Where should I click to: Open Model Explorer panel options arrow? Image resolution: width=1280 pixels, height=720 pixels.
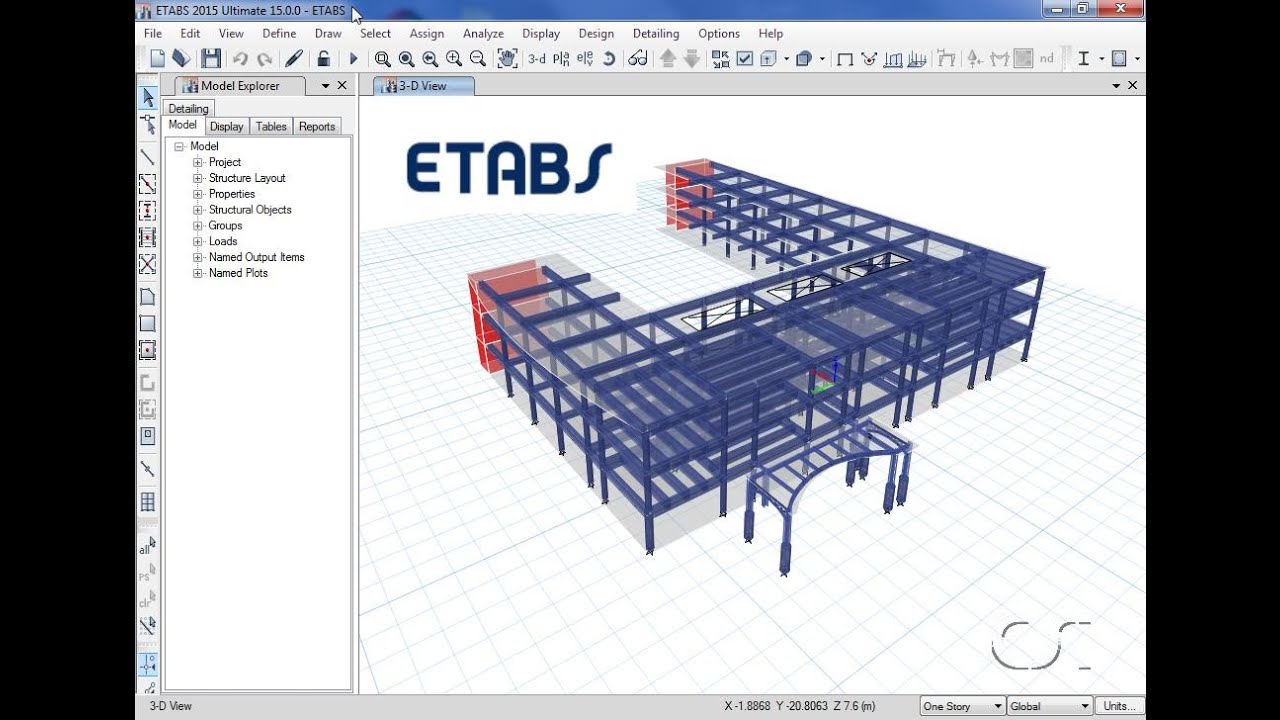point(325,86)
